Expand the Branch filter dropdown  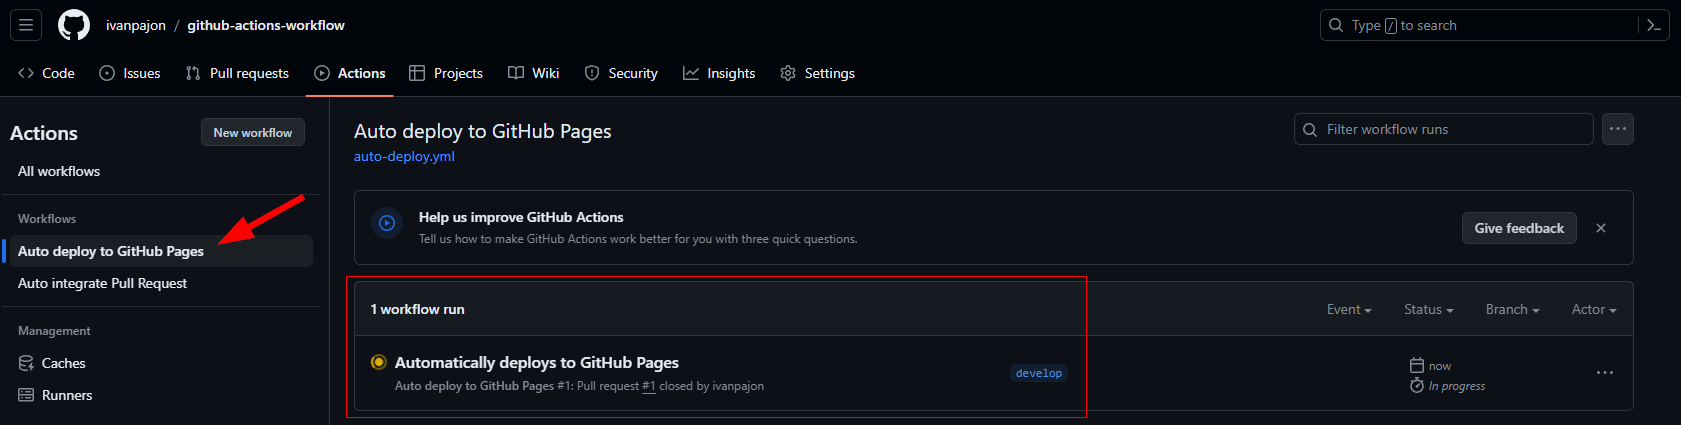(x=1512, y=309)
